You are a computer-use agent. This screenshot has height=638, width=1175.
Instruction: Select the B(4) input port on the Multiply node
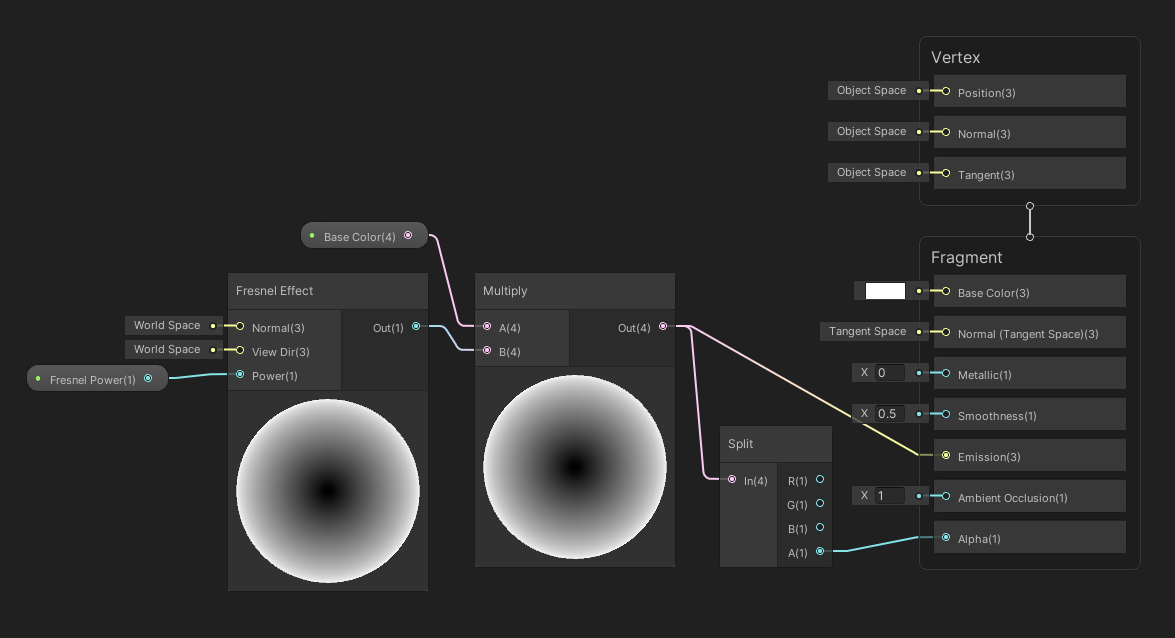tap(488, 350)
